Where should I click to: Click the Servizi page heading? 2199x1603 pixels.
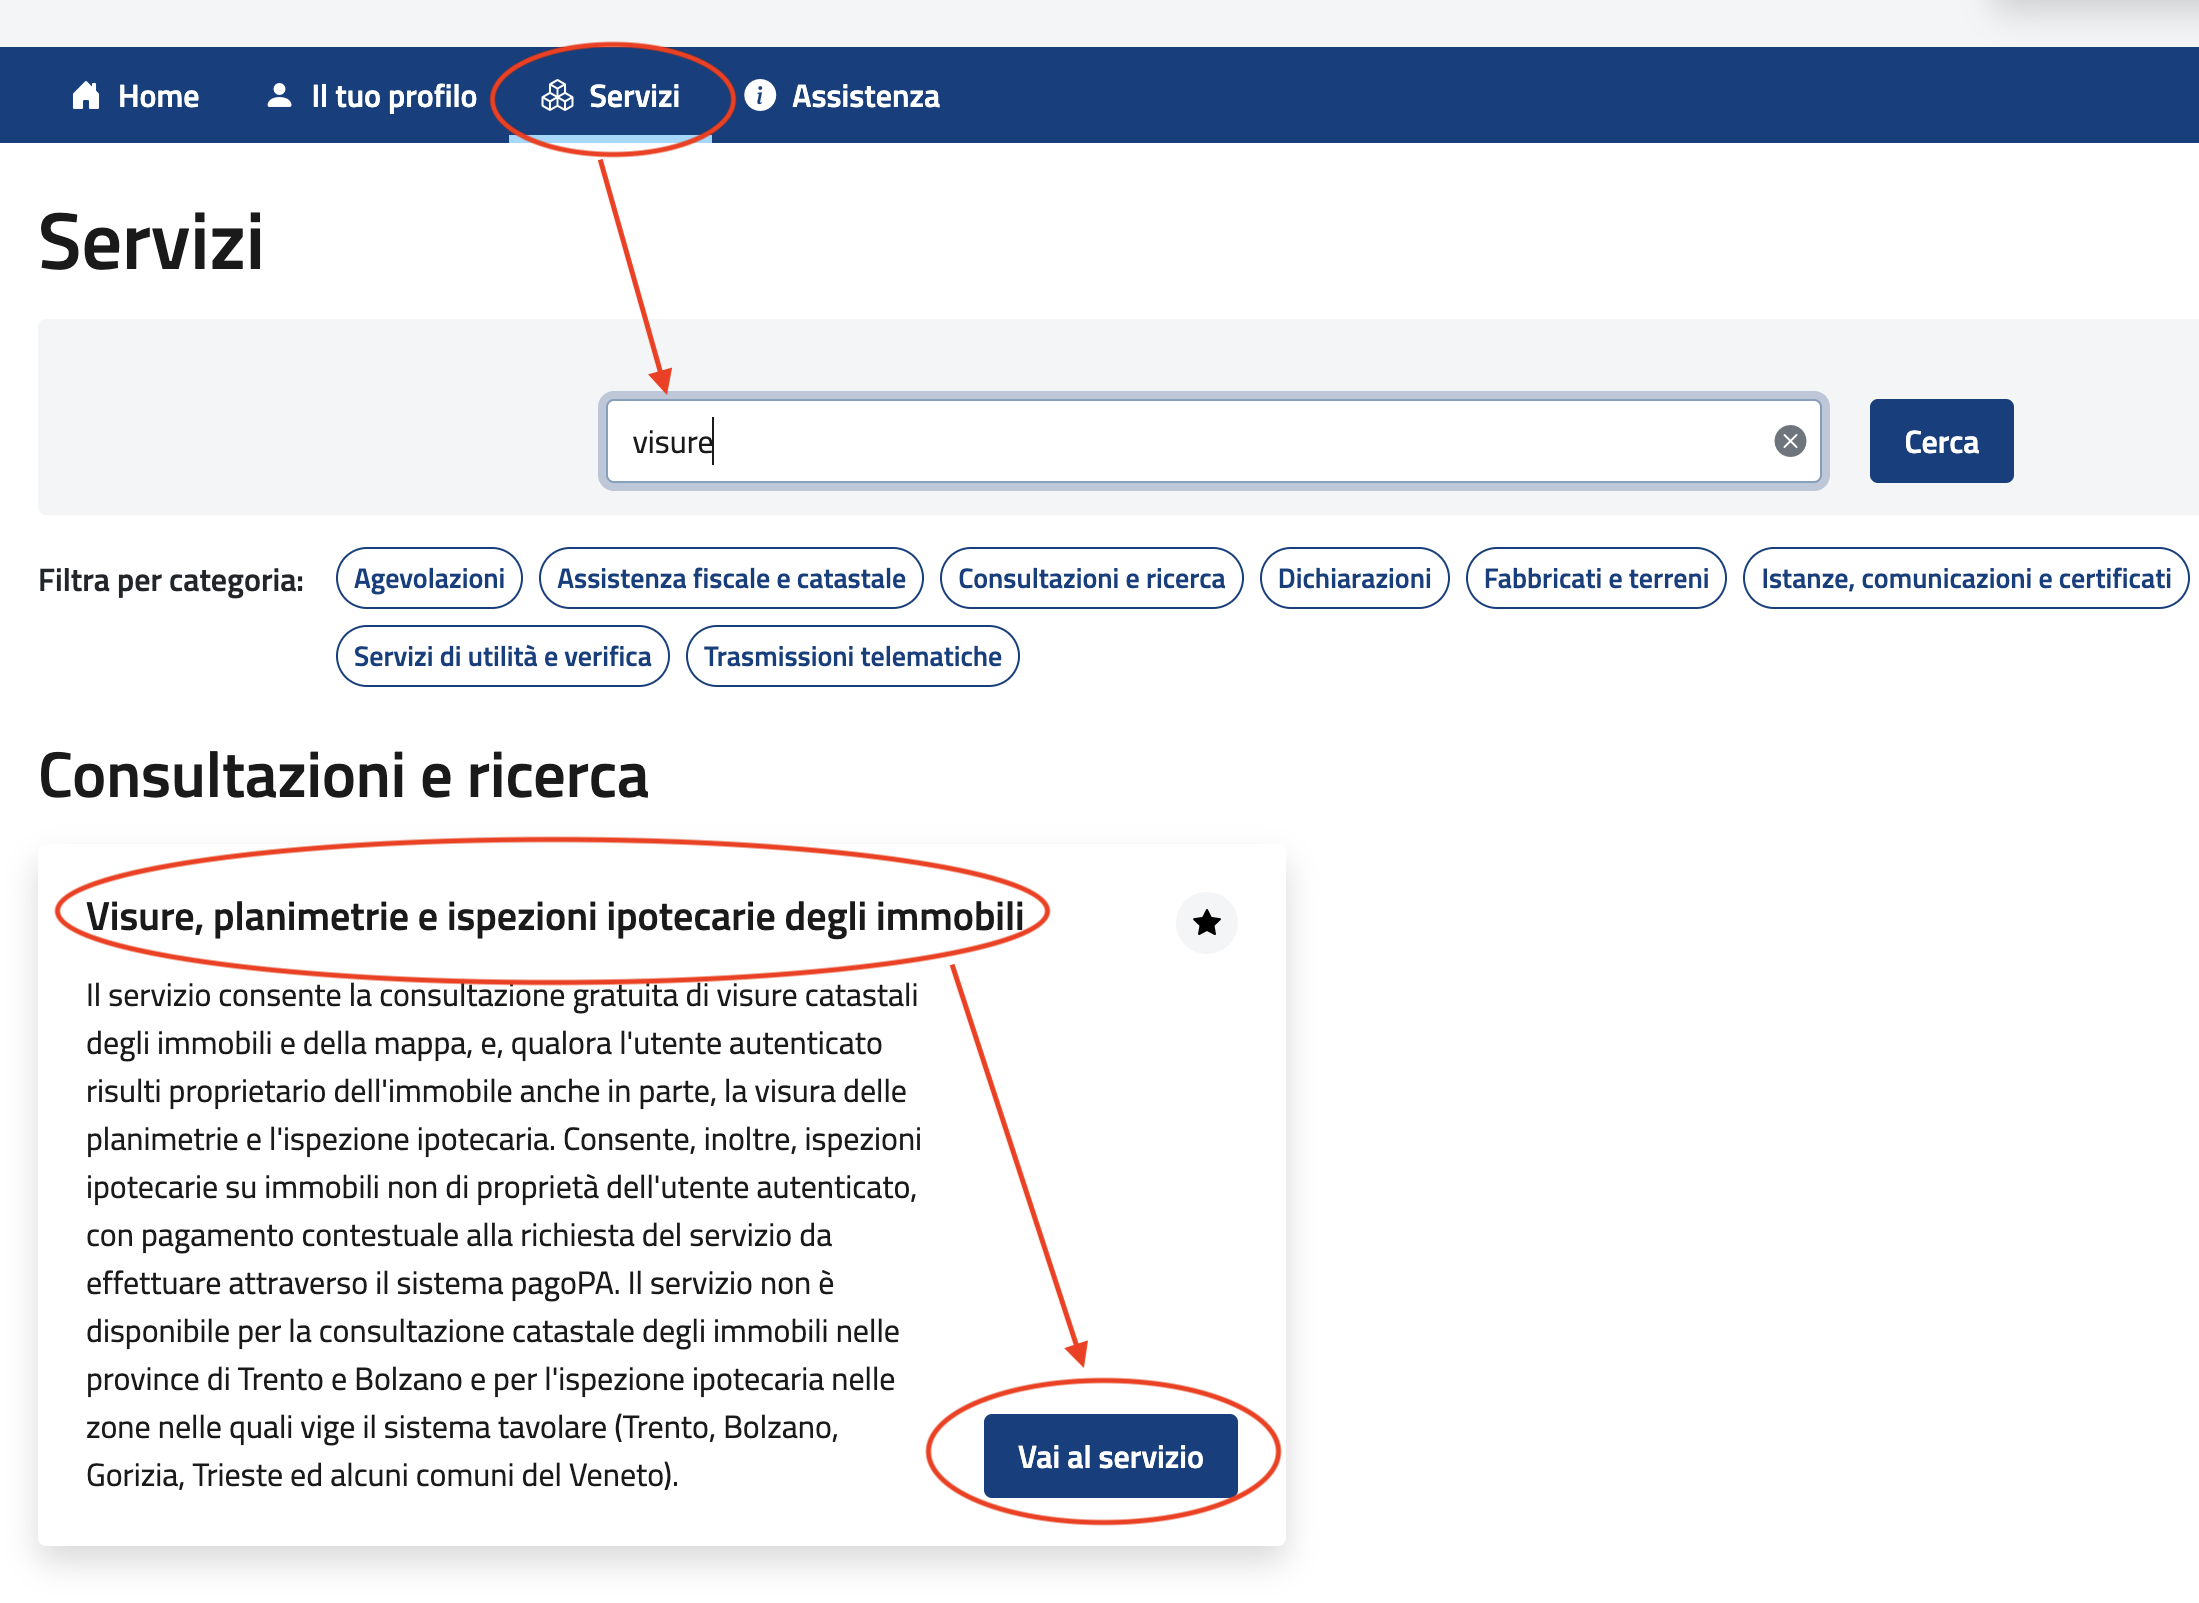point(151,243)
